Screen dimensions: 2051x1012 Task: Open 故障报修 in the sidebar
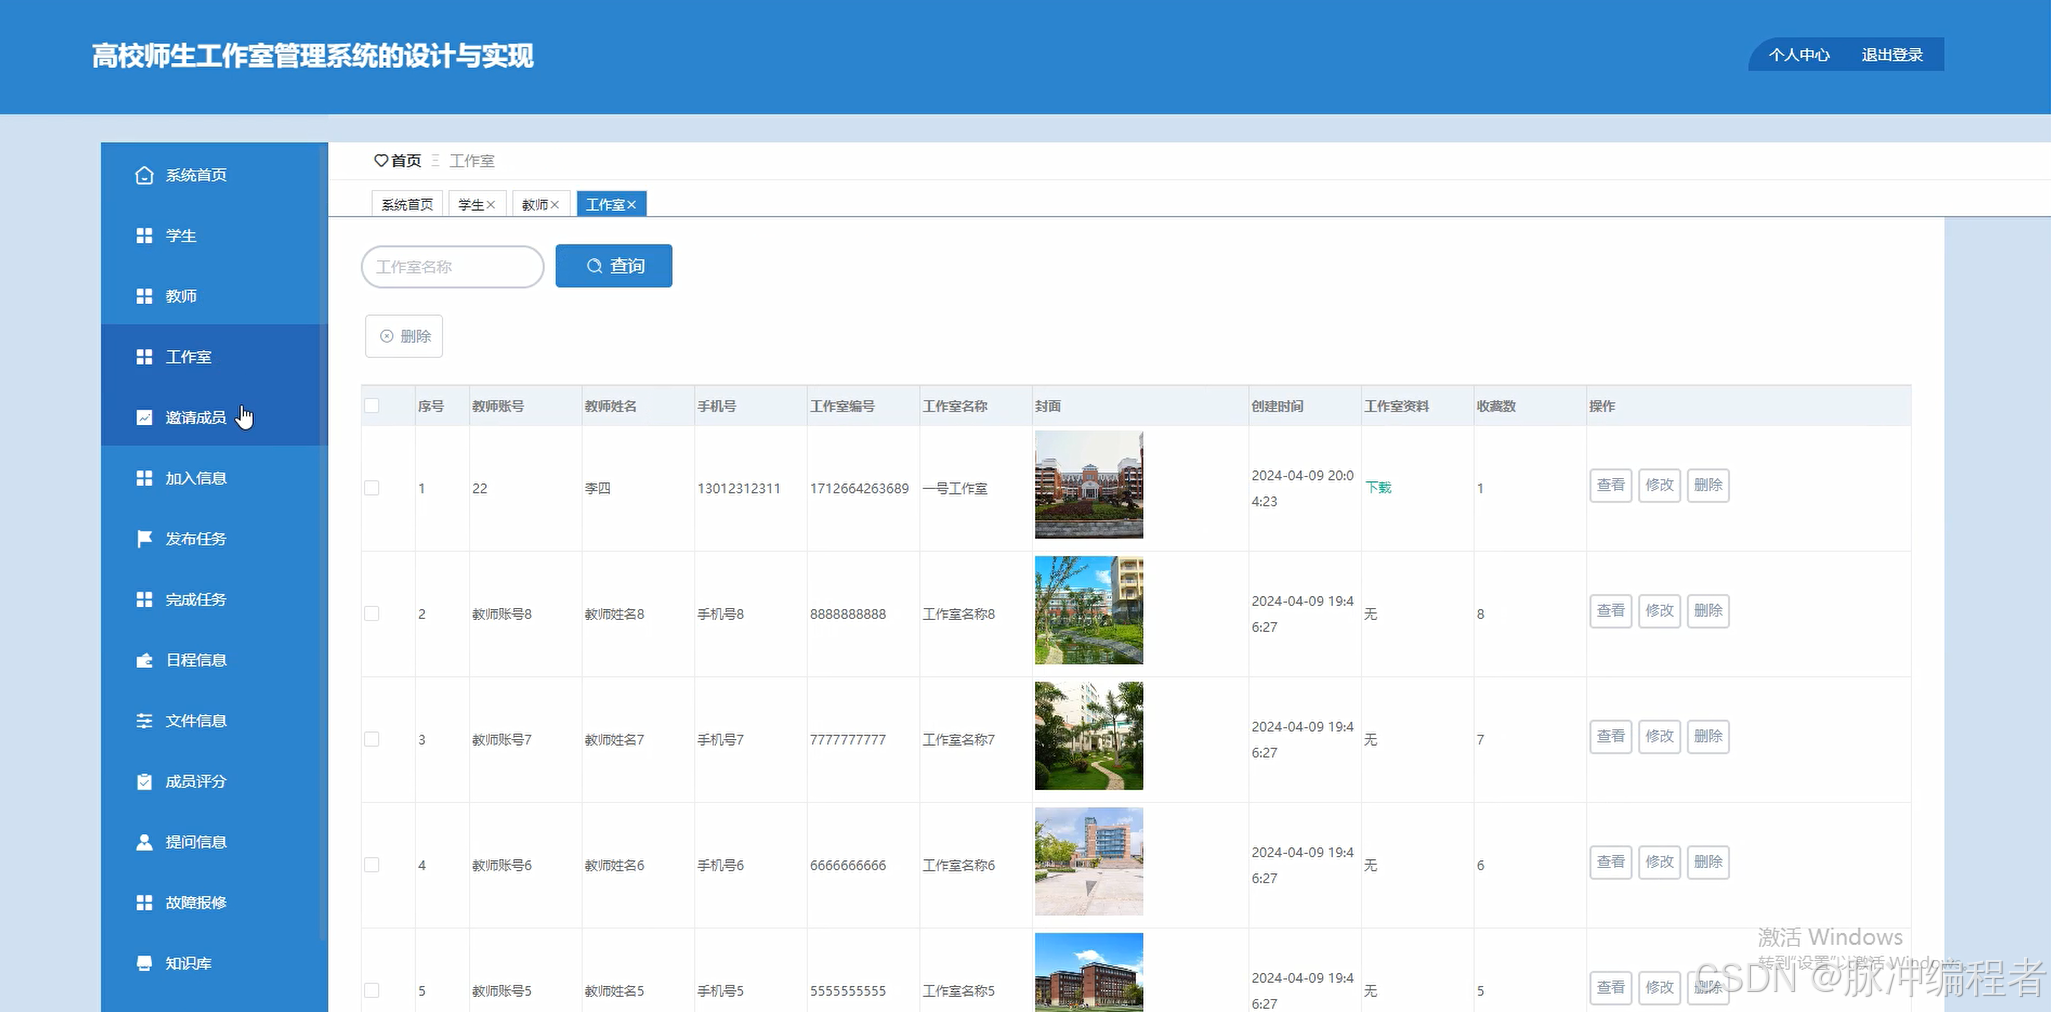(214, 903)
